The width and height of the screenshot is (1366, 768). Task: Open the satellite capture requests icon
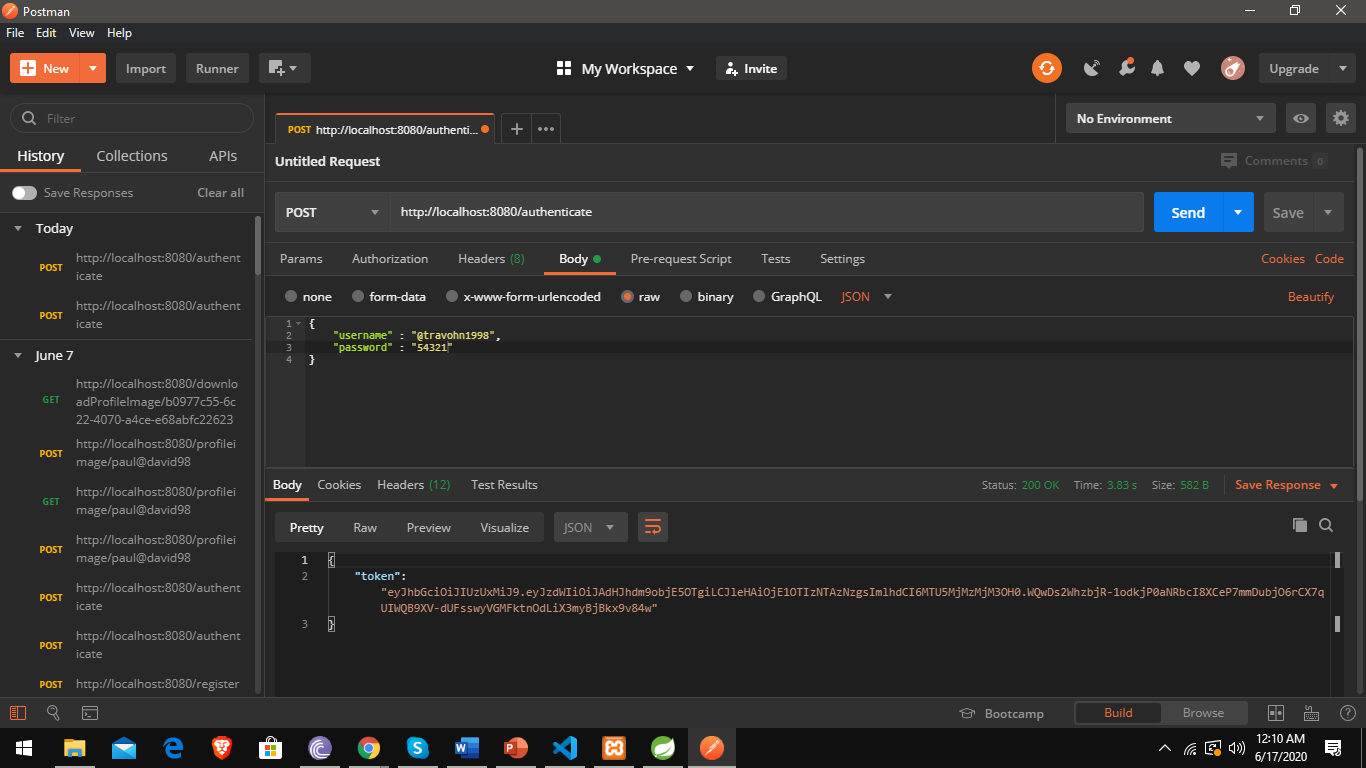point(1092,69)
